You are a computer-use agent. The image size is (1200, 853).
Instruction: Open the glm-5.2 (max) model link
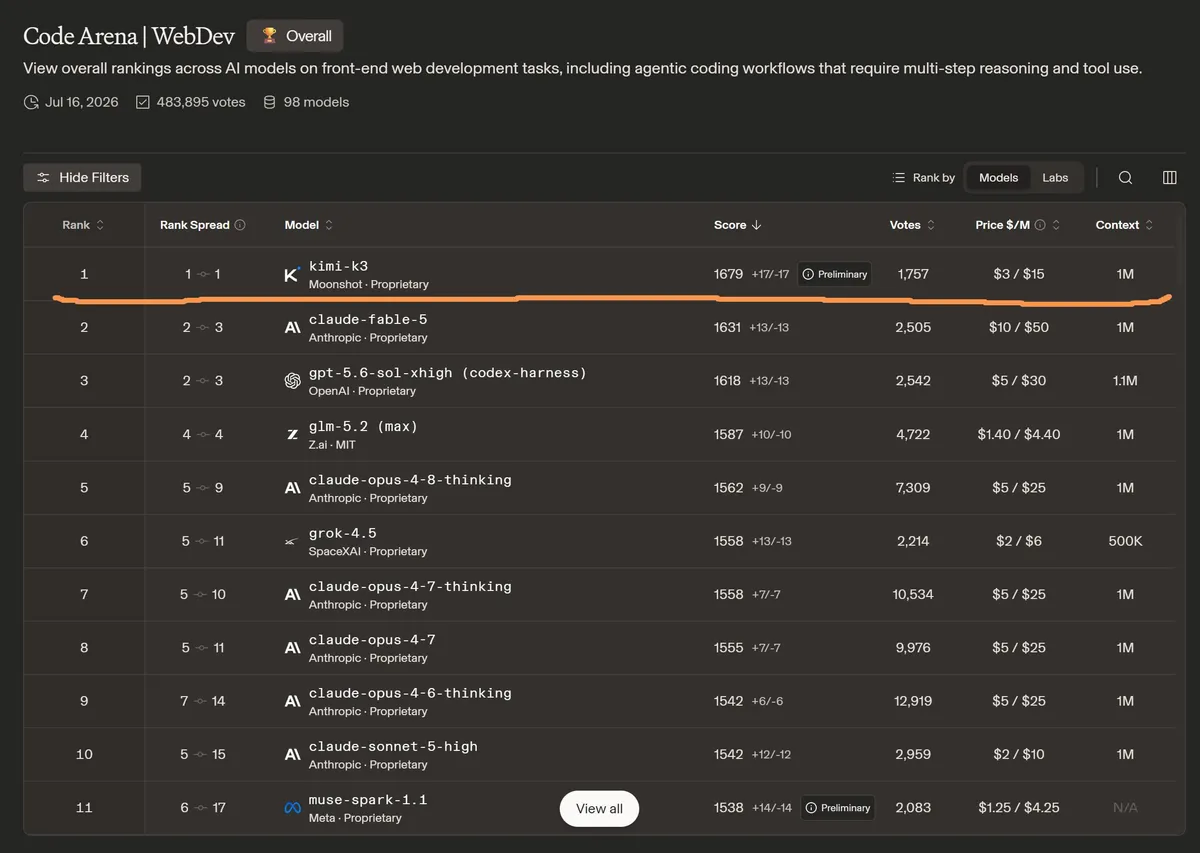click(363, 426)
